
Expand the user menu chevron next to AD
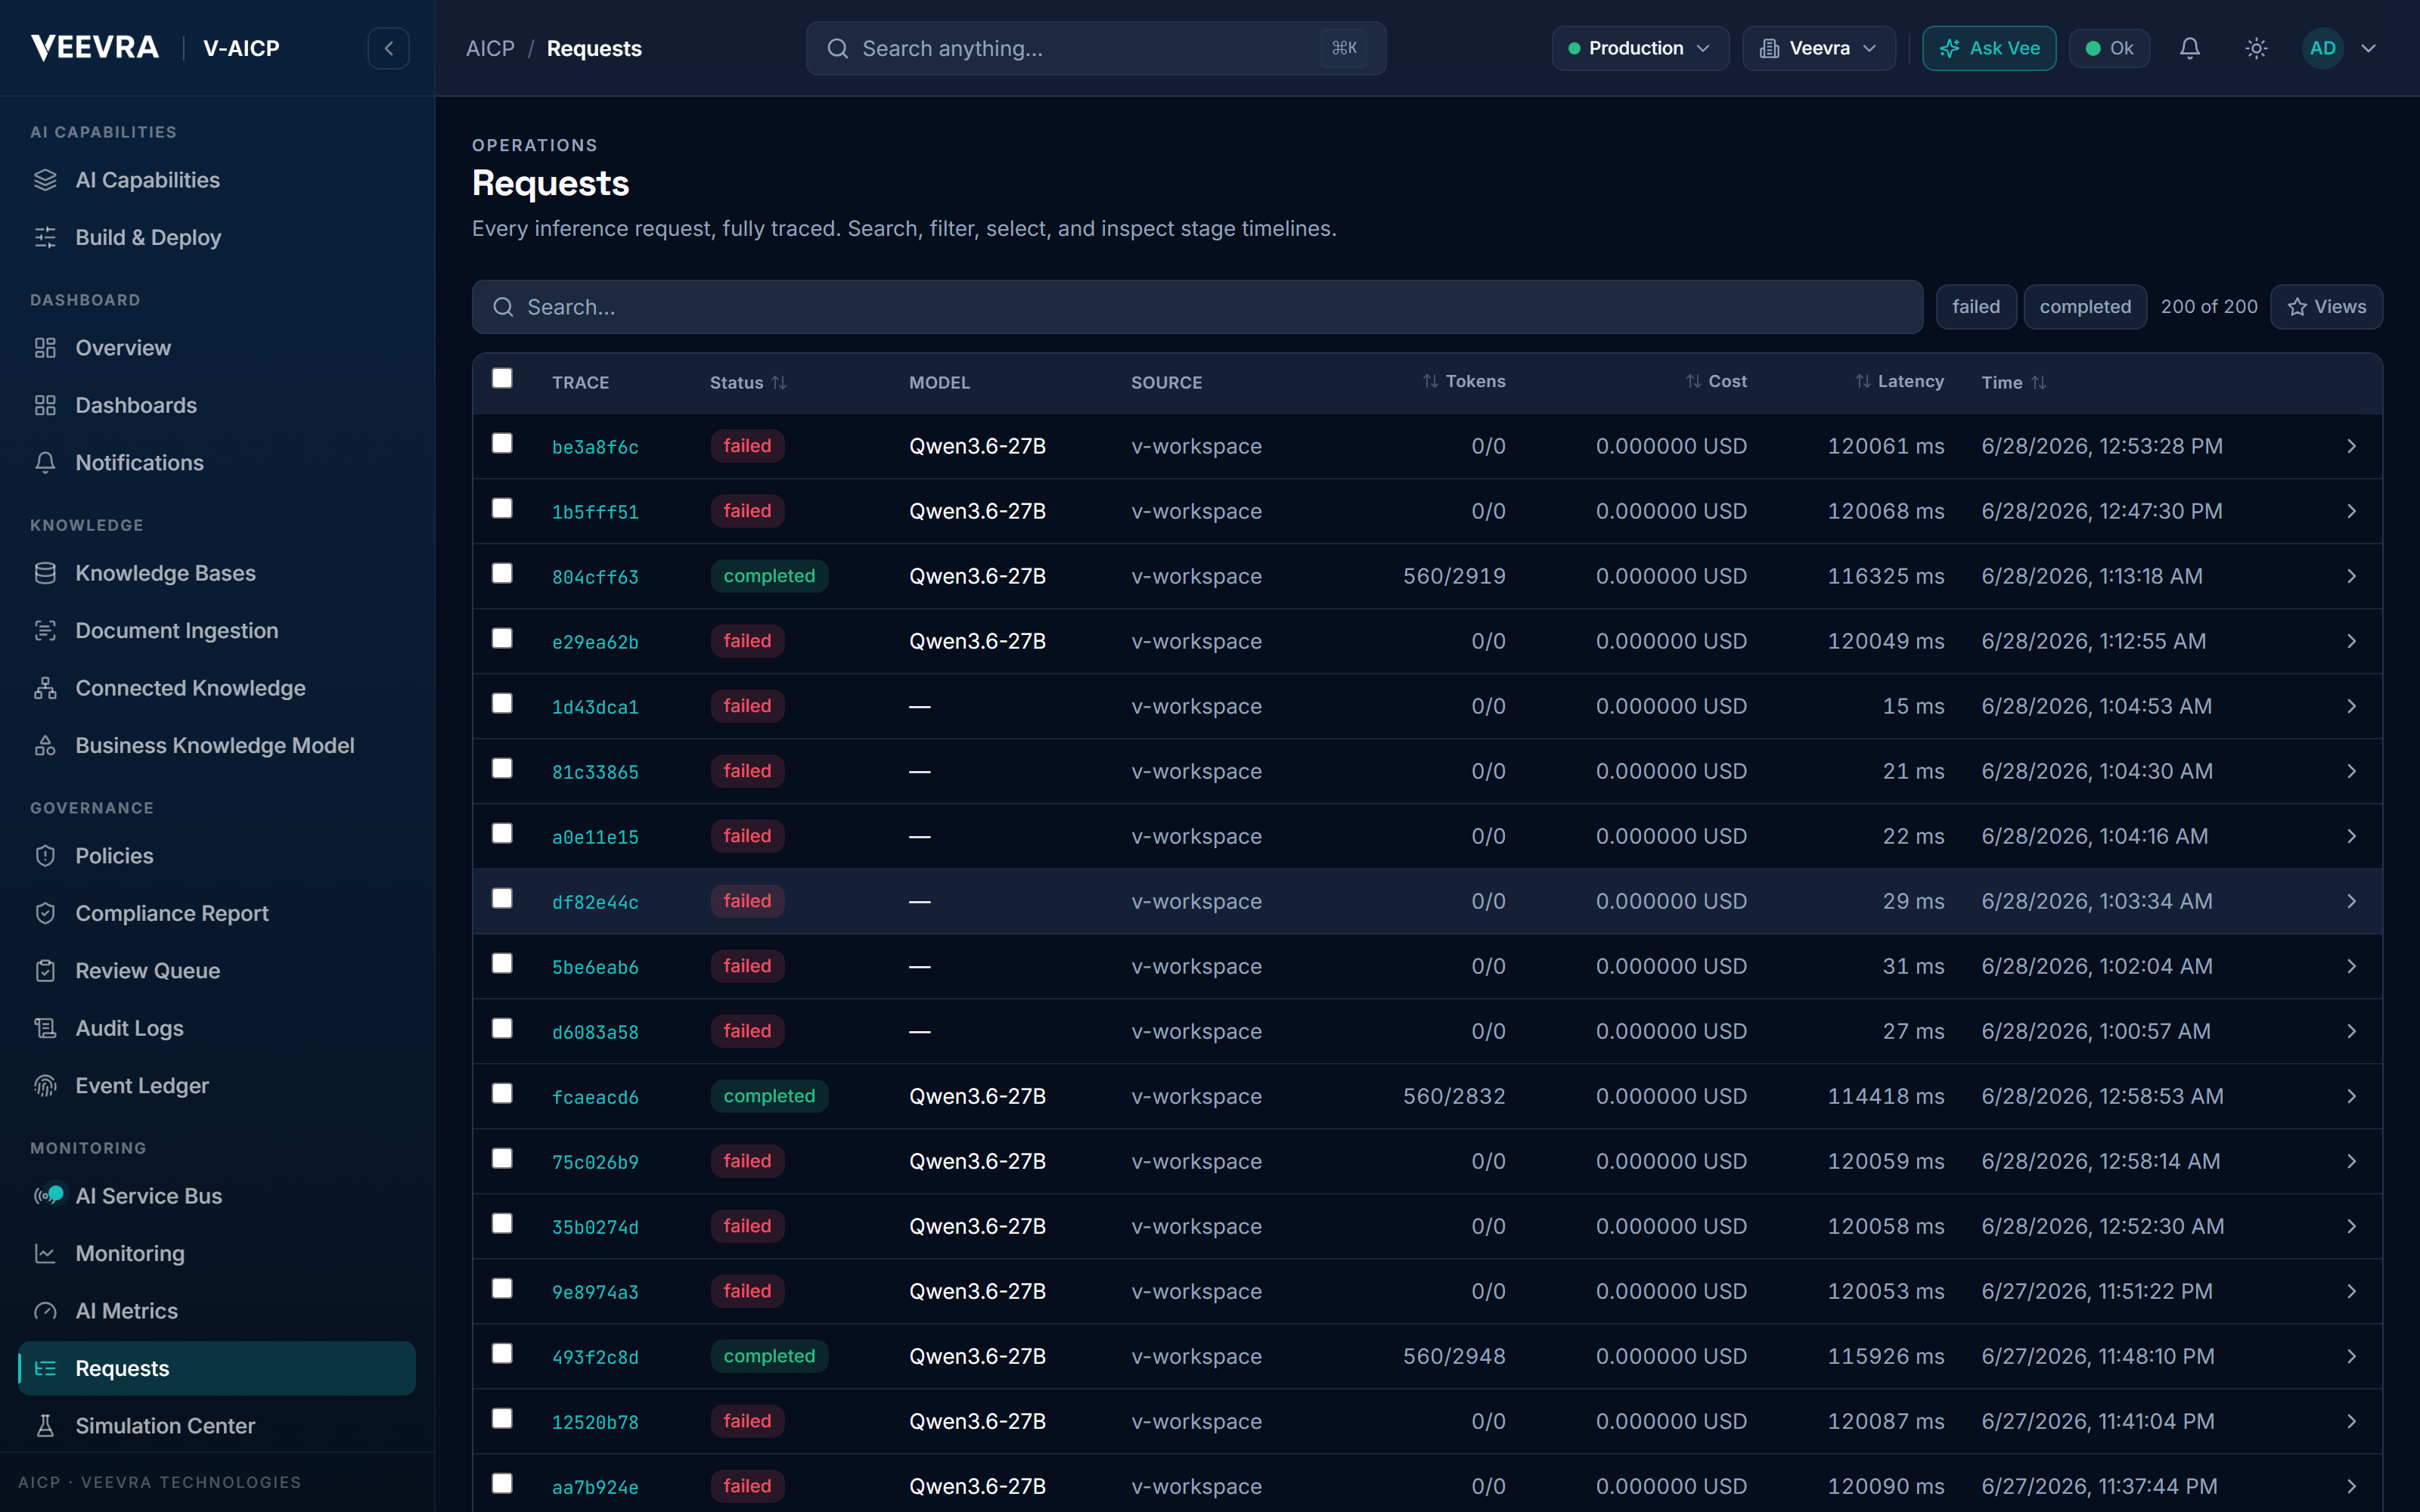coord(2368,48)
